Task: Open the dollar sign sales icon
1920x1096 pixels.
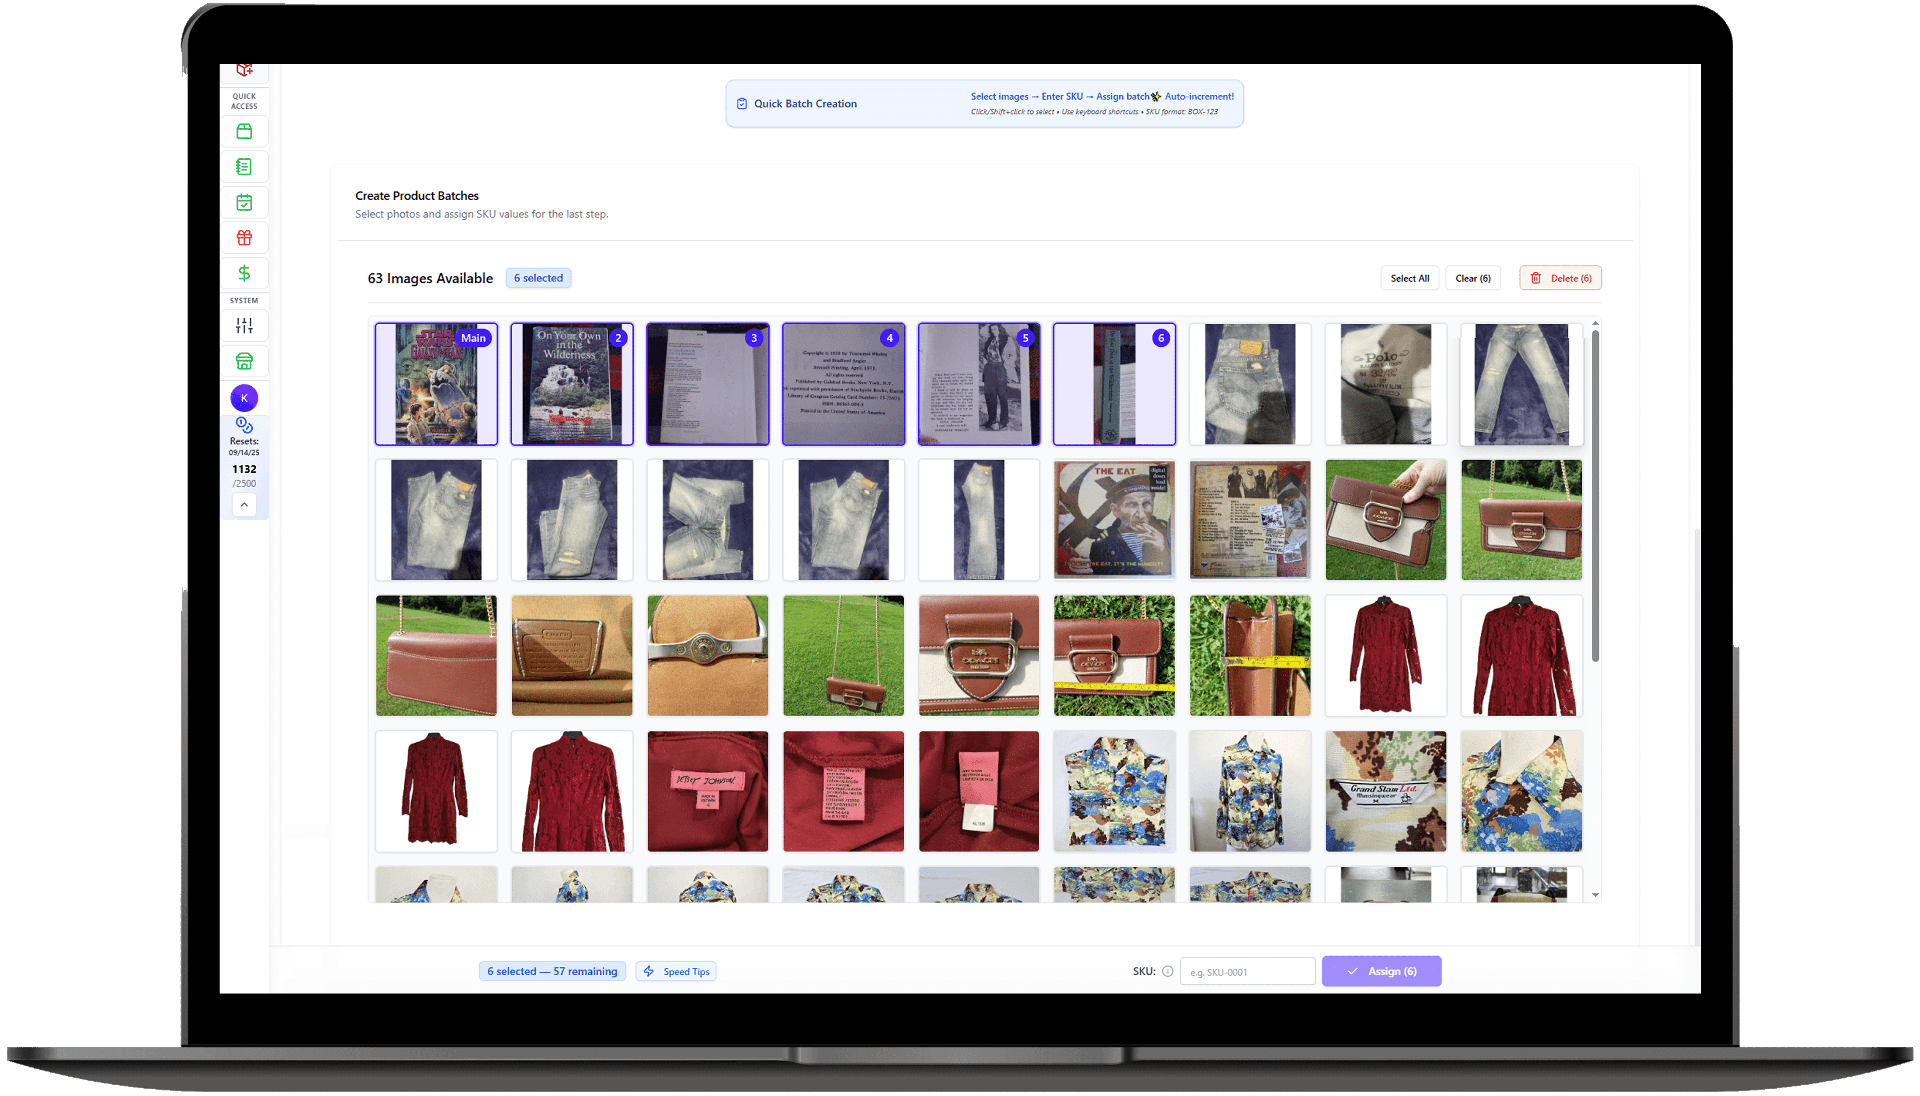Action: tap(244, 273)
